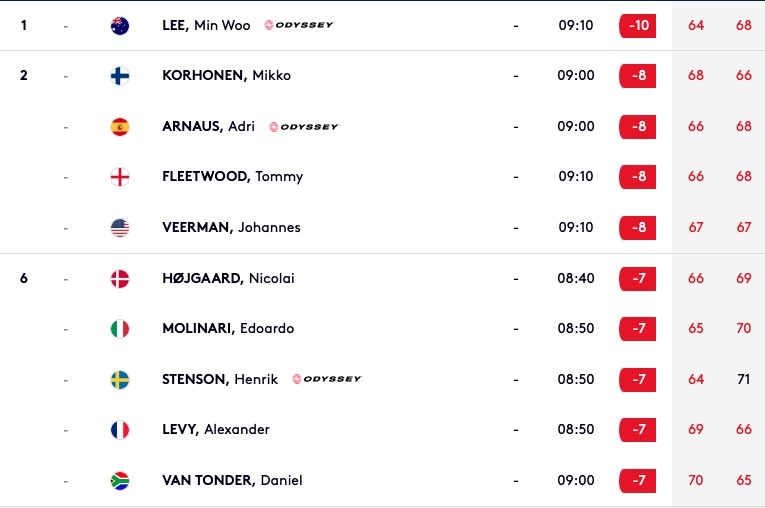Screen dimensions: 765x508
Task: Open VAN TONDER, Daniel player details
Action: pyautogui.click(x=232, y=480)
